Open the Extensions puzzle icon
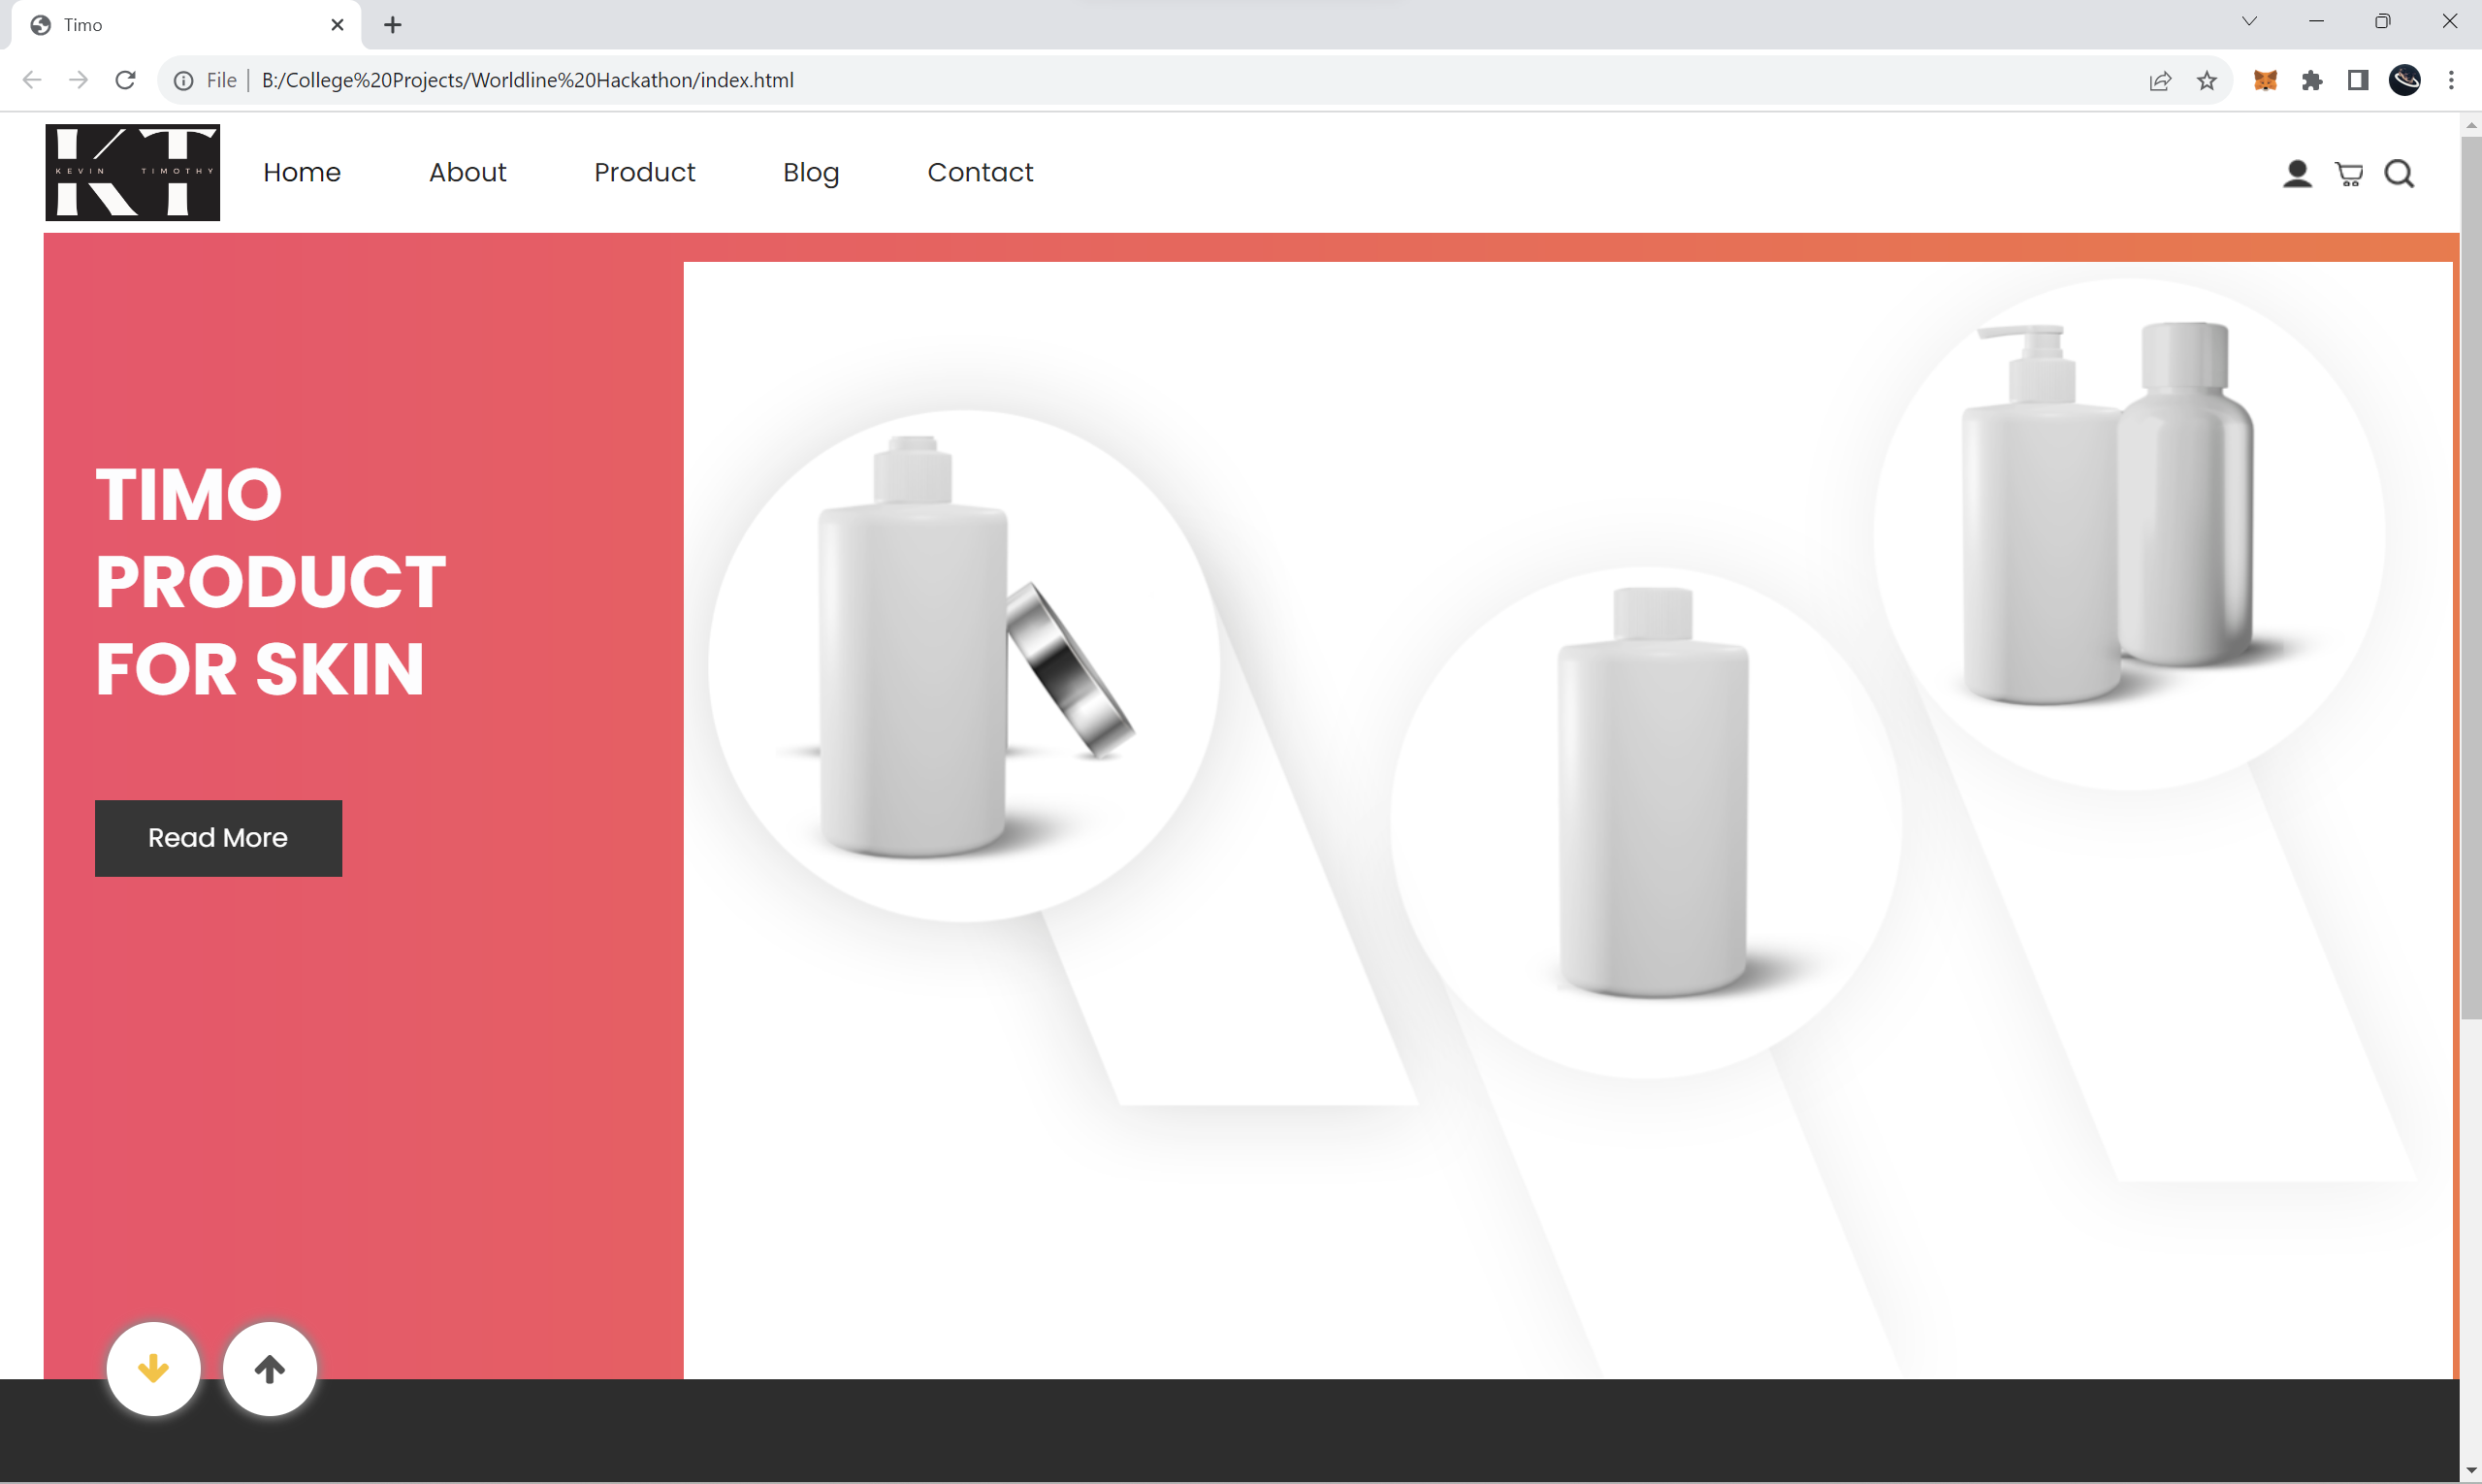Viewport: 2482px width, 1484px height. [x=2312, y=80]
